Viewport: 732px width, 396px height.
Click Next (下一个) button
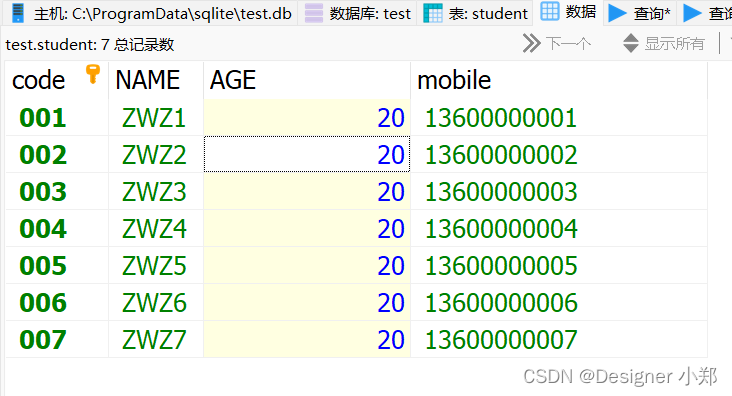tap(556, 43)
